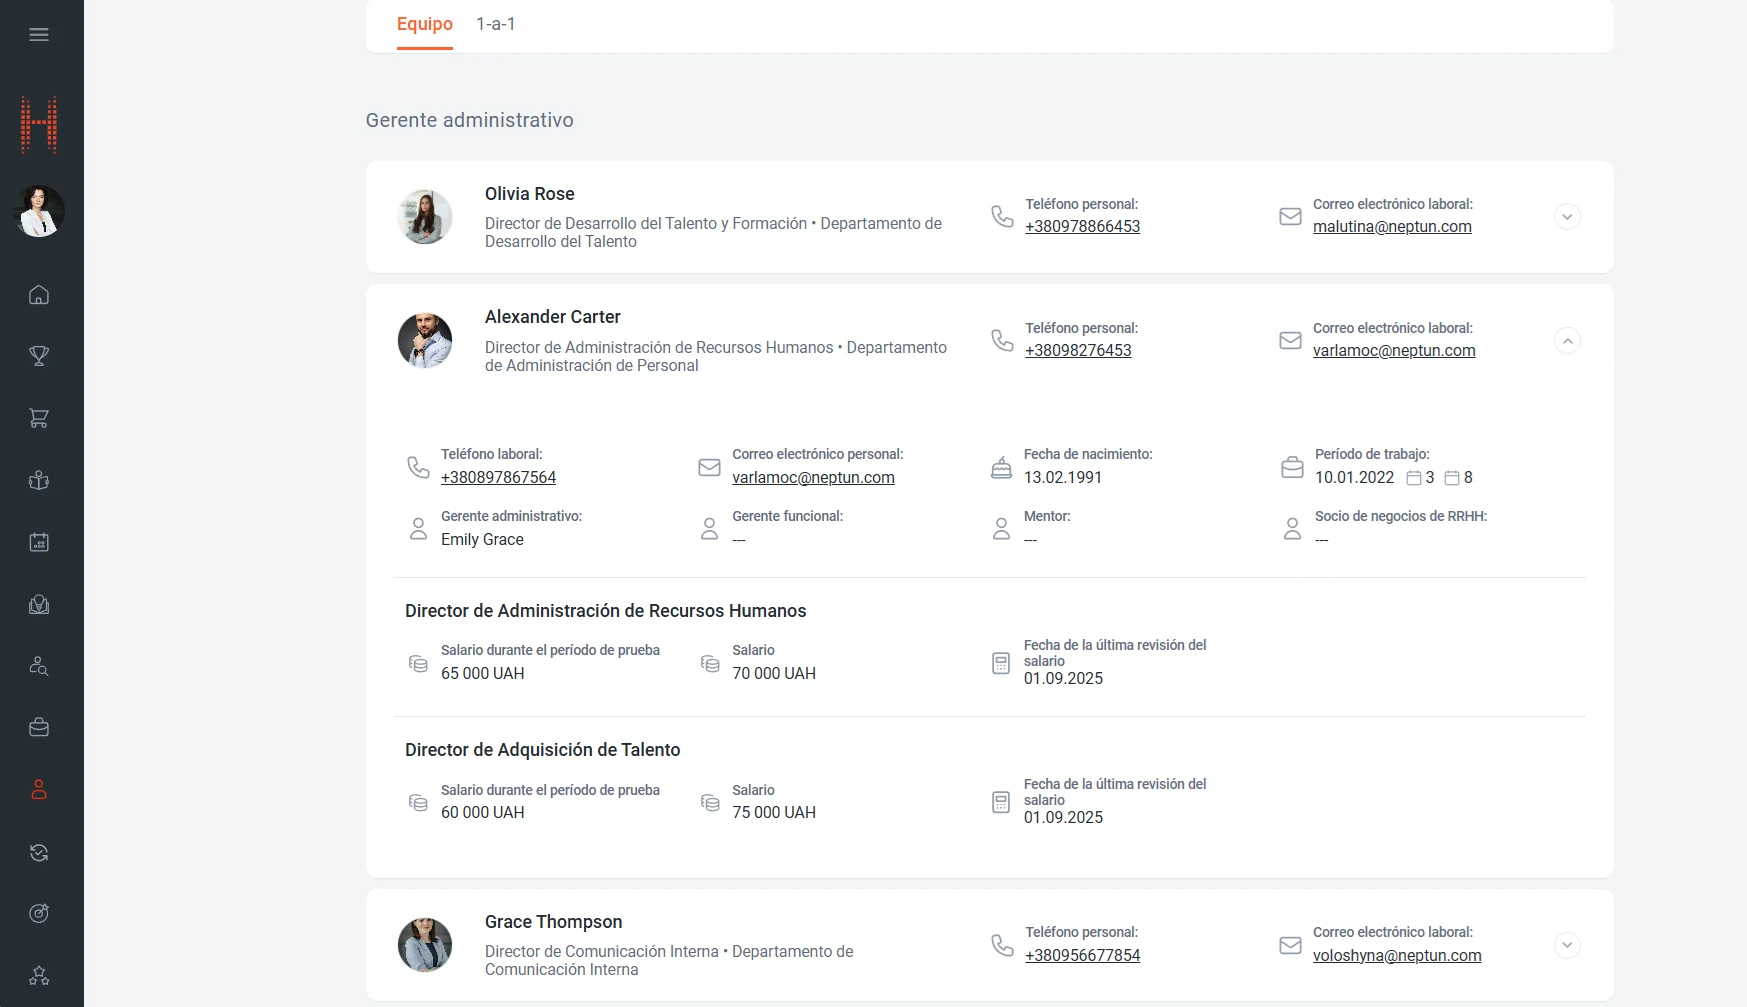Open the trophy achievements icon

click(x=39, y=356)
